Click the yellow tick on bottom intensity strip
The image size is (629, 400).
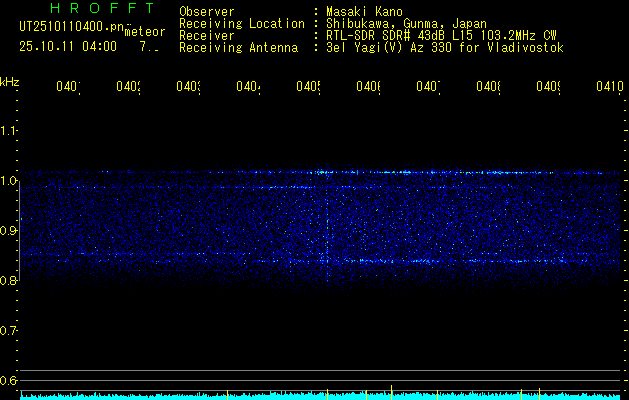pos(367,394)
